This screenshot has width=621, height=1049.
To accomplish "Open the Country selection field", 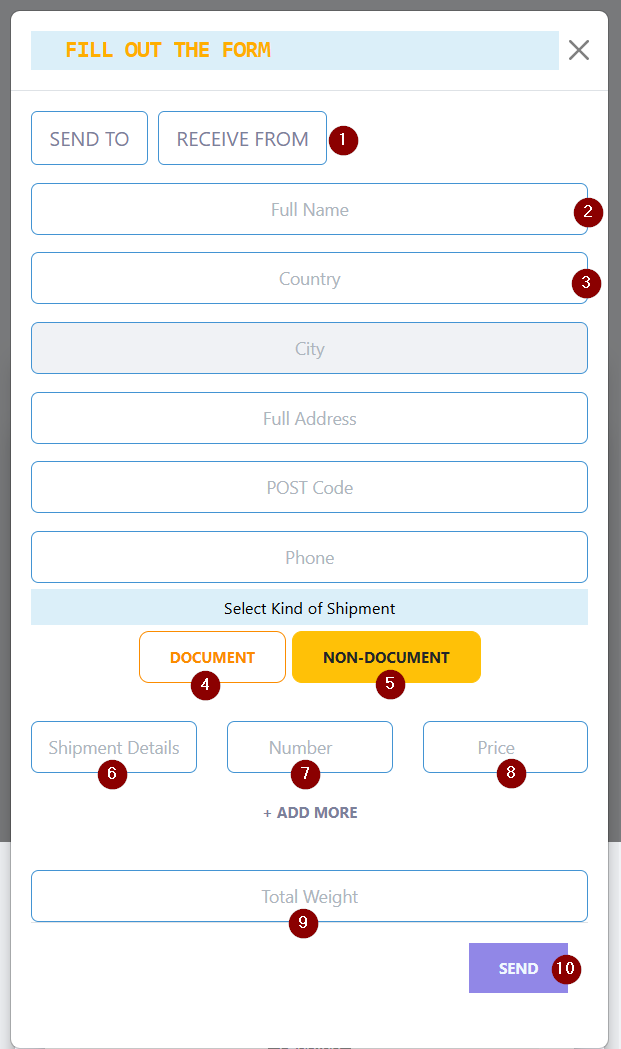I will pyautogui.click(x=309, y=278).
